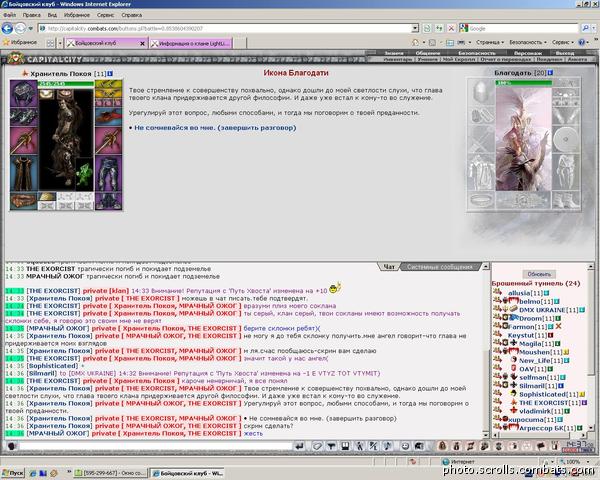This screenshot has height=480, width=600.
Task: Click the chat log vertical scrollbar
Action: click(486, 350)
